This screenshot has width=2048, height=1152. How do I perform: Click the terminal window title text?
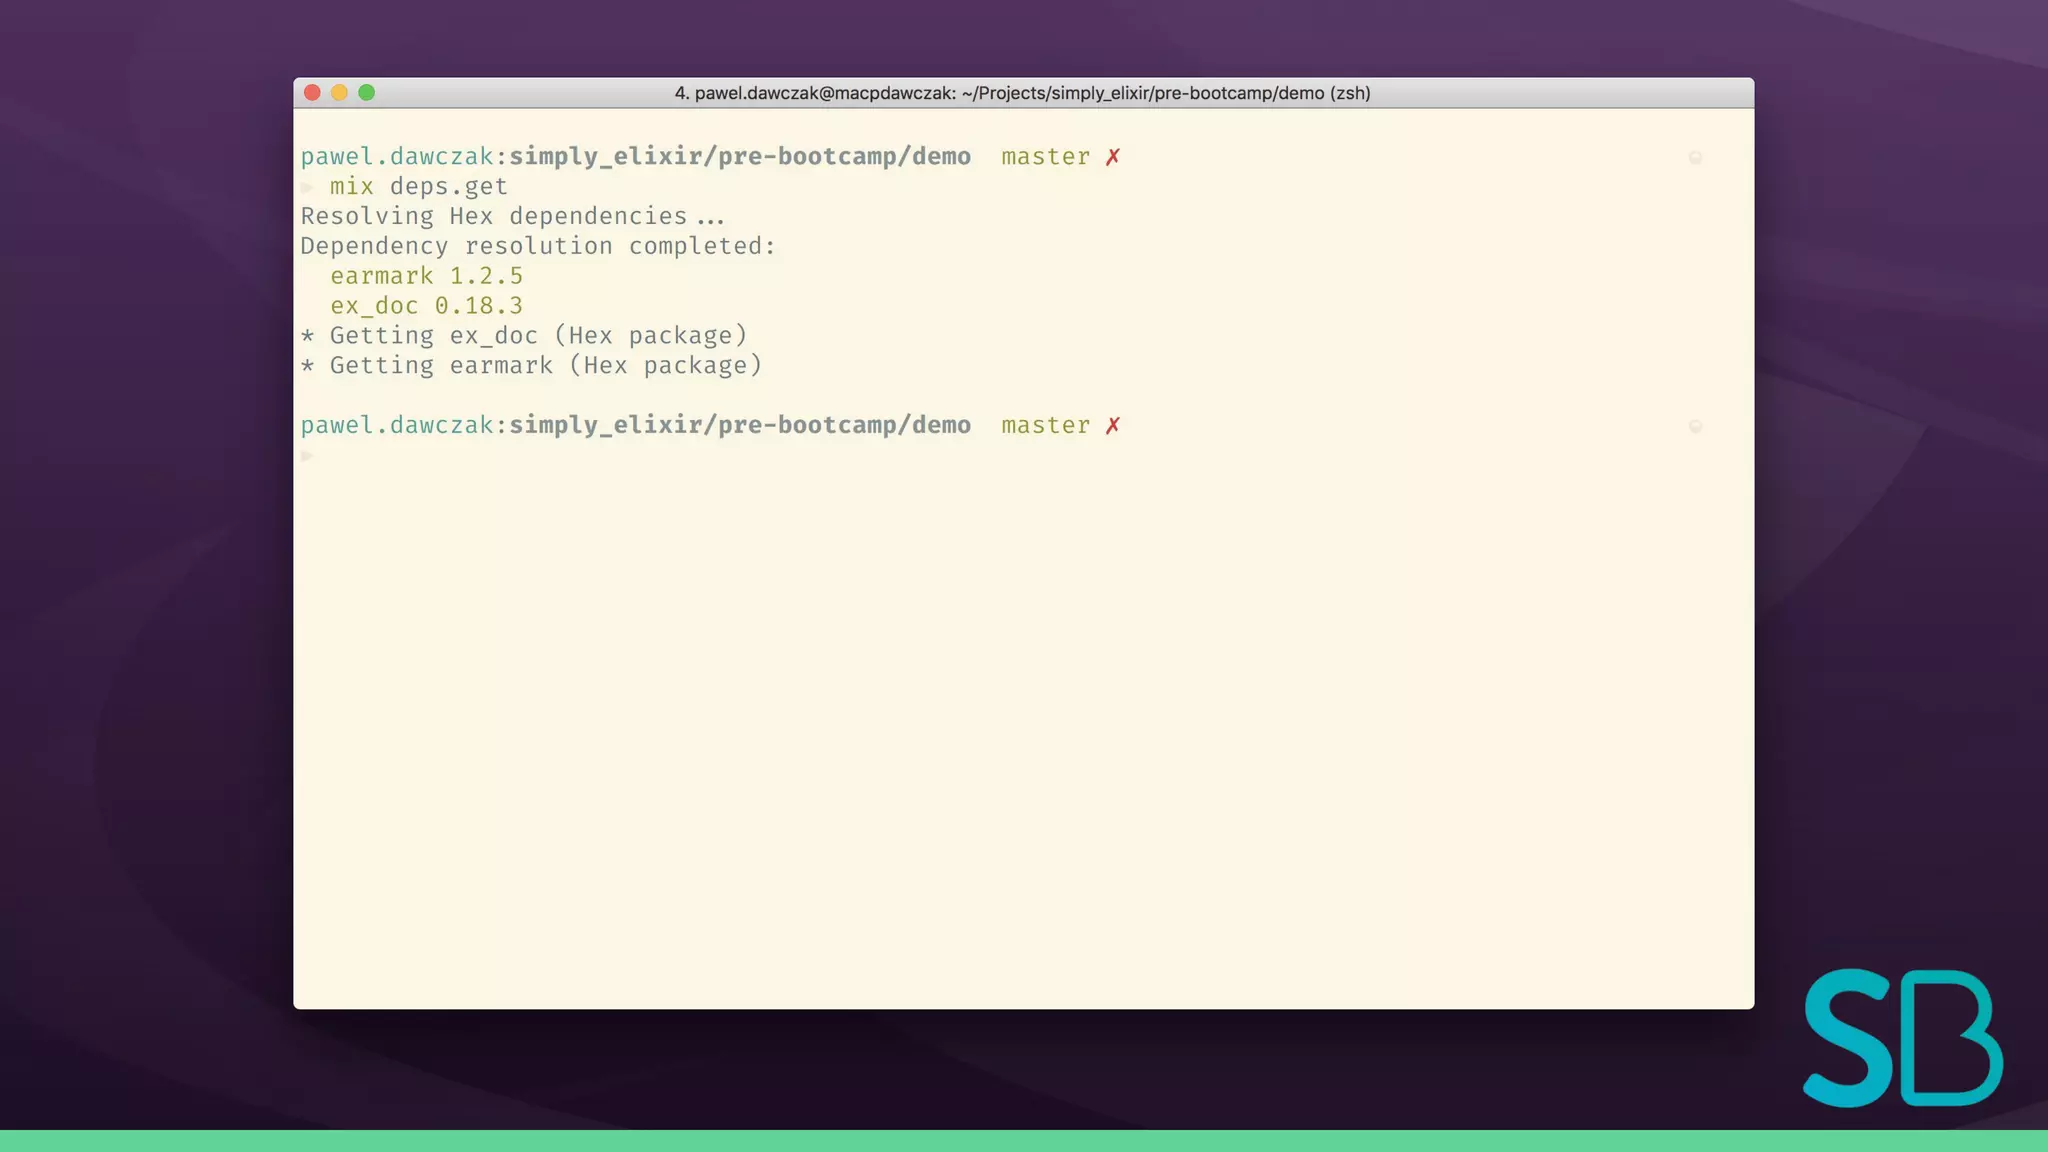pos(1022,93)
